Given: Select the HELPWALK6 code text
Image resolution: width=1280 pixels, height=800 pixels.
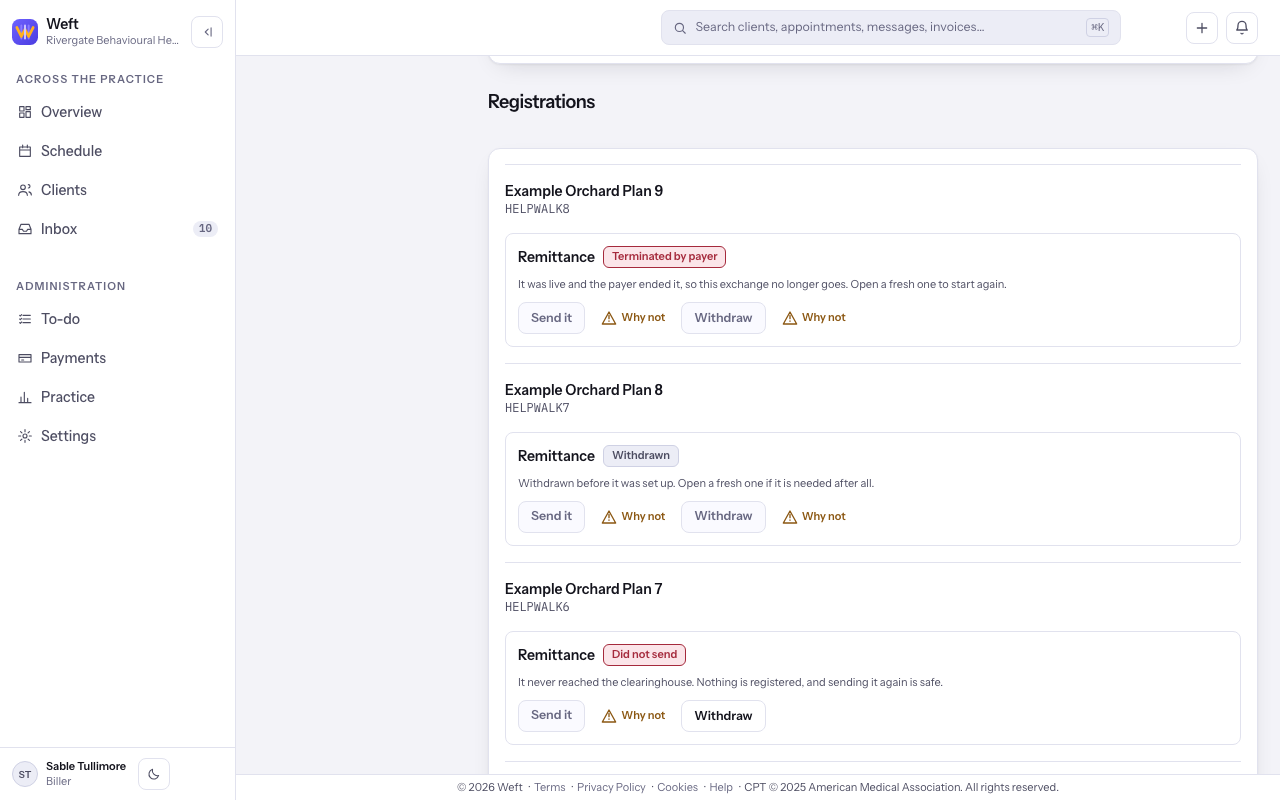Looking at the screenshot, I should click(x=537, y=607).
